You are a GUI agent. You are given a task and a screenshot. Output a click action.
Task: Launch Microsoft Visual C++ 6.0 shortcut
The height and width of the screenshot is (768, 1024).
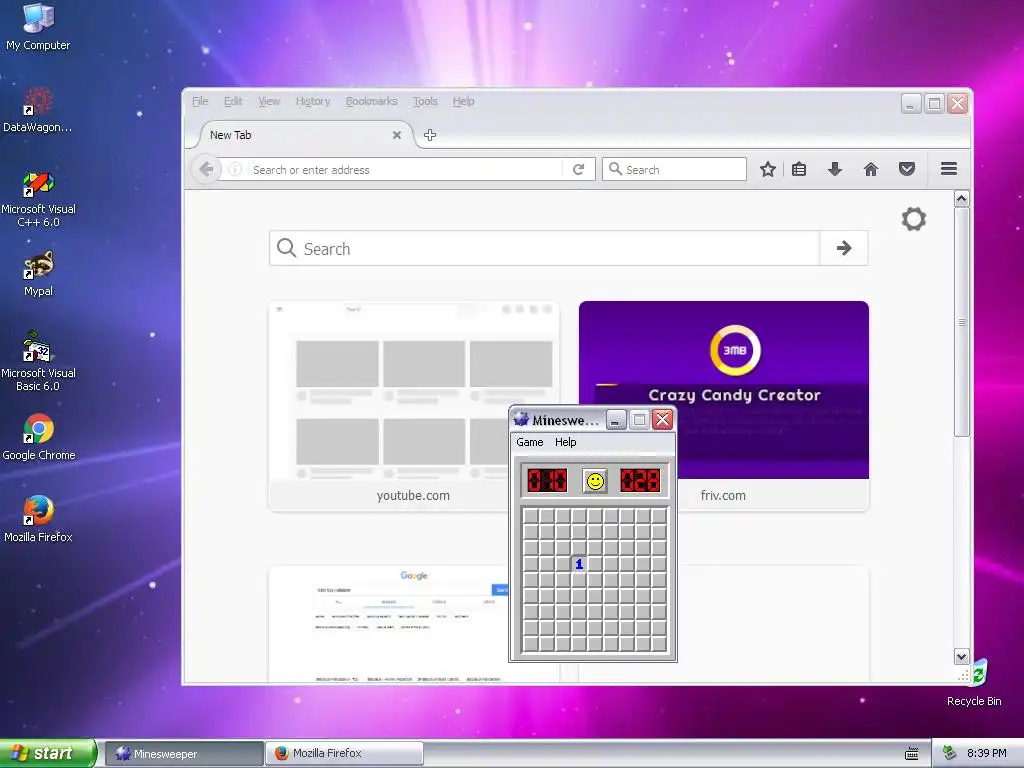click(x=38, y=199)
